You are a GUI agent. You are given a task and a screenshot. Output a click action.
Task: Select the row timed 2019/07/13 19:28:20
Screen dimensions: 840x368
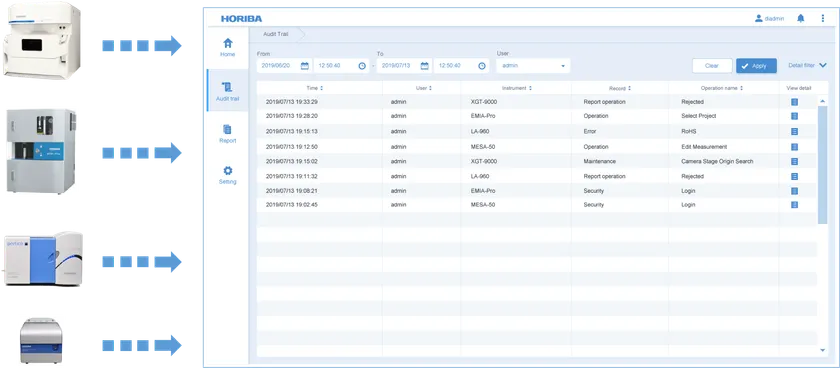[537, 116]
